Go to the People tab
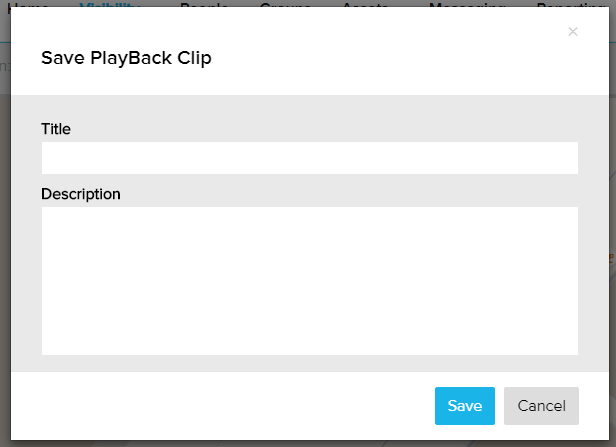616x447 pixels. (204, 4)
